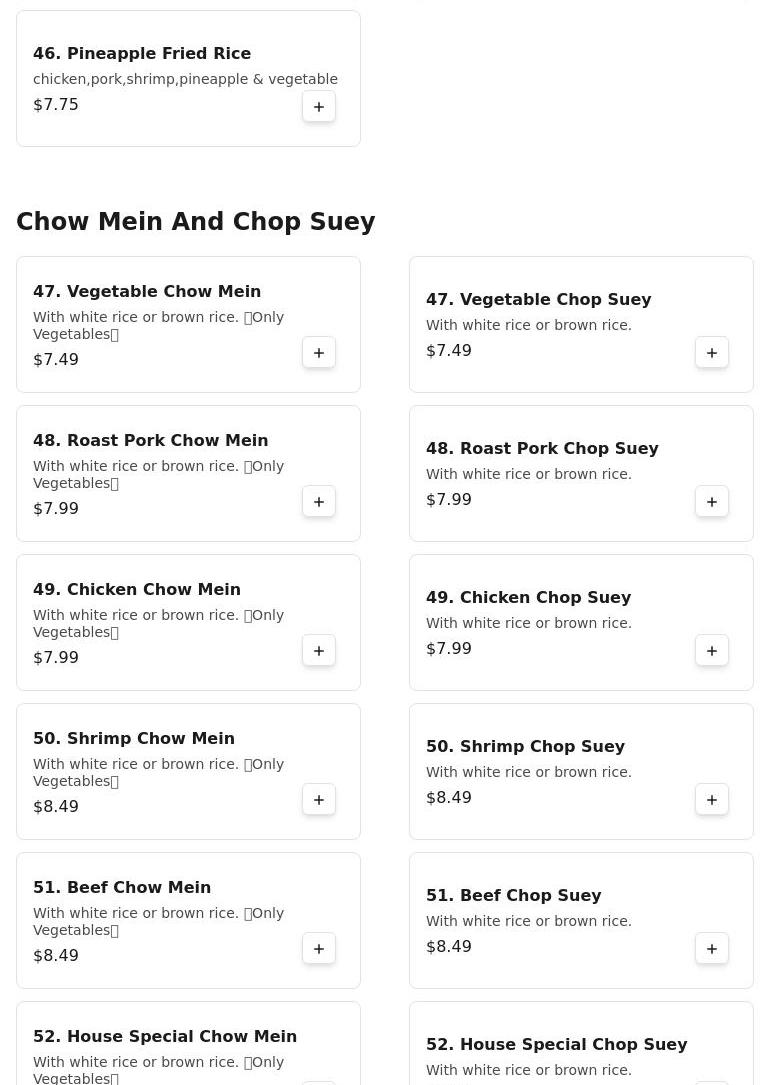The width and height of the screenshot is (770, 1085).
Task: Add Vegetable Chop Suey with plus icon
Action: click(x=712, y=353)
